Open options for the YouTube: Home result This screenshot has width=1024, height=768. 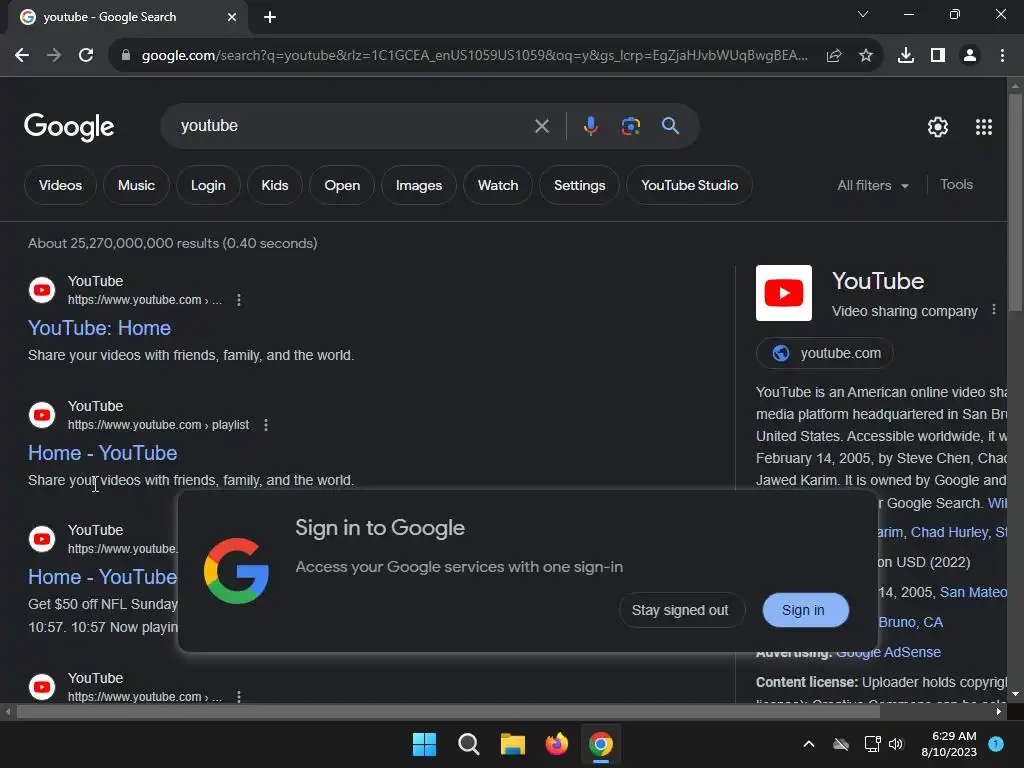239,300
